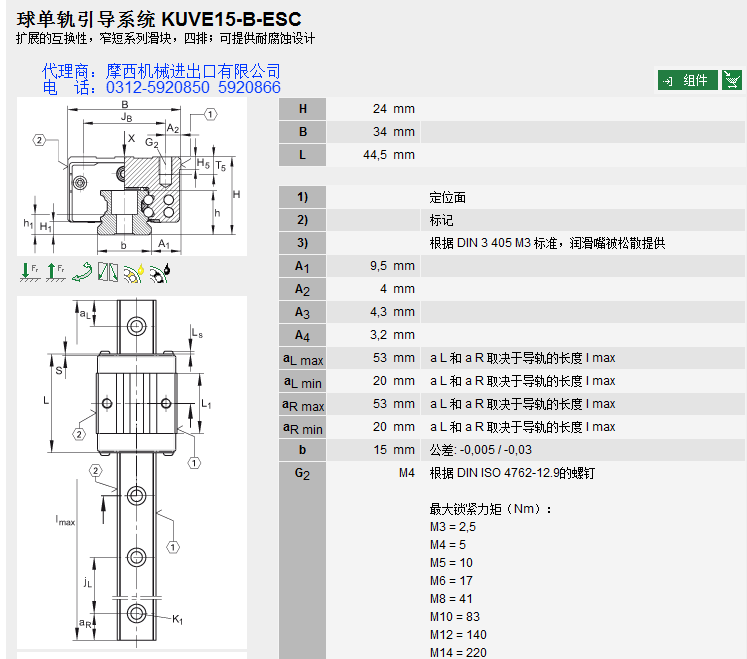Click the tolerance text -0,005 / -0,03
This screenshot has height=659, width=747.
click(x=495, y=450)
